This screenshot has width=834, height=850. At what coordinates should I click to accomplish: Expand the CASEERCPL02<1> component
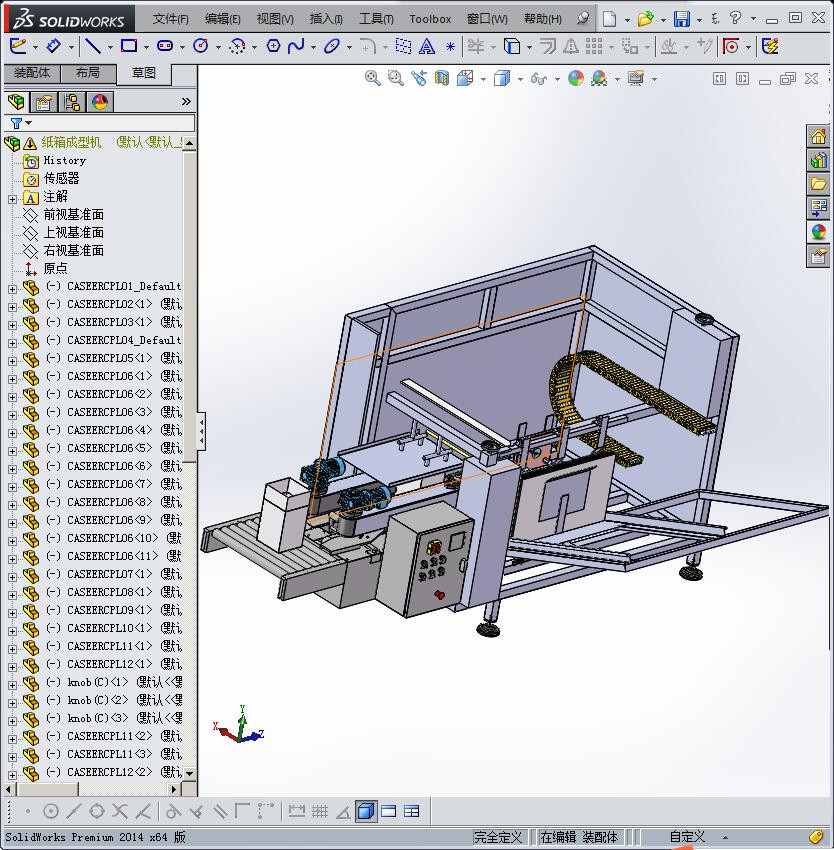[x=12, y=307]
